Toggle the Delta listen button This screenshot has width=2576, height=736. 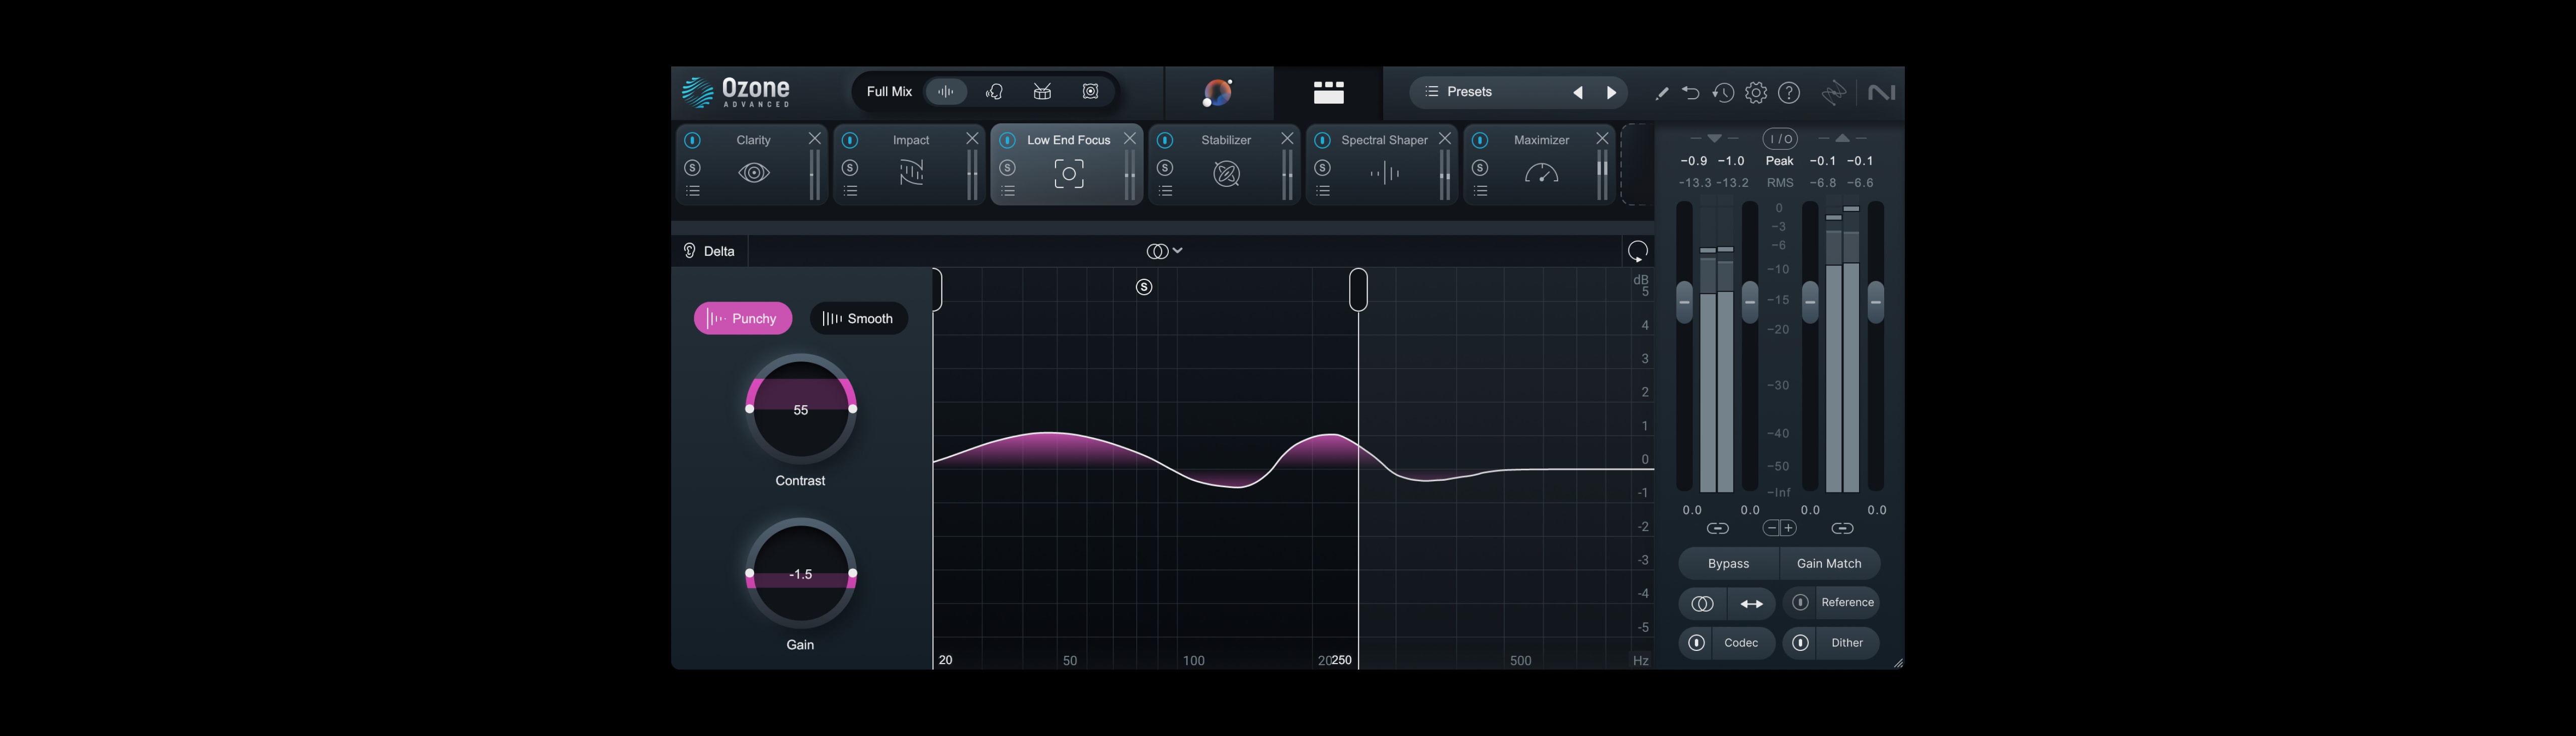709,251
